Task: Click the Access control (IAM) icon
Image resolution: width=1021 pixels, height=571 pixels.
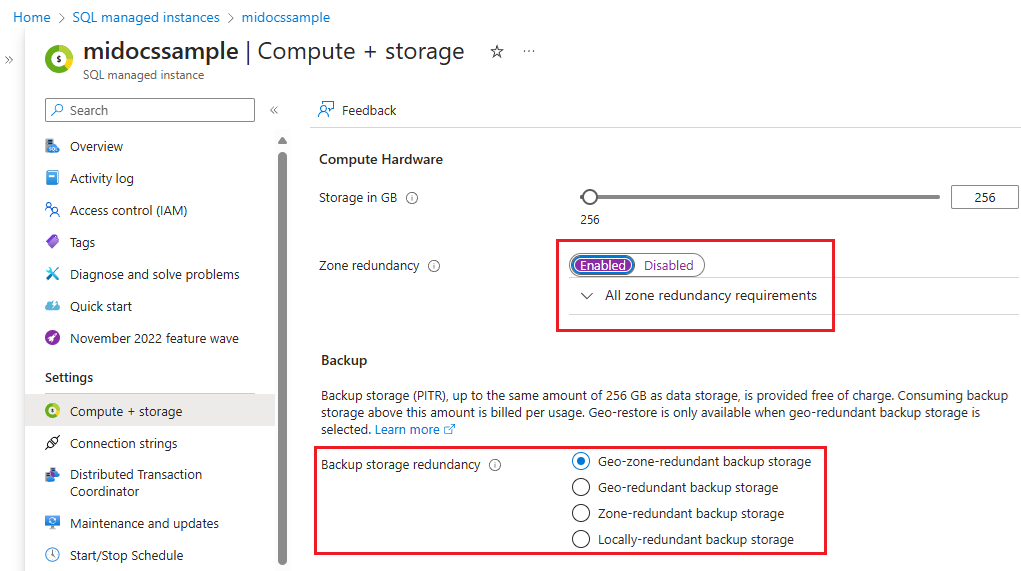Action: [x=53, y=210]
